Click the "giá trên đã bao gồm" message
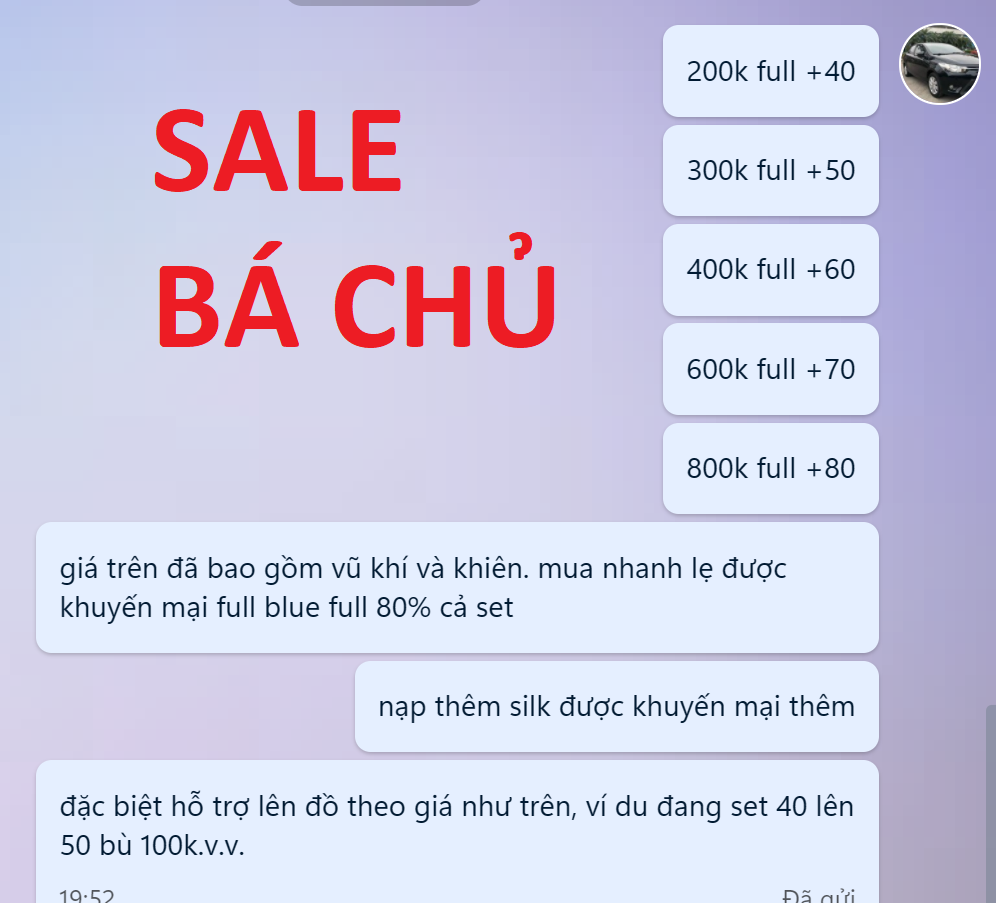This screenshot has height=903, width=996. click(457, 587)
